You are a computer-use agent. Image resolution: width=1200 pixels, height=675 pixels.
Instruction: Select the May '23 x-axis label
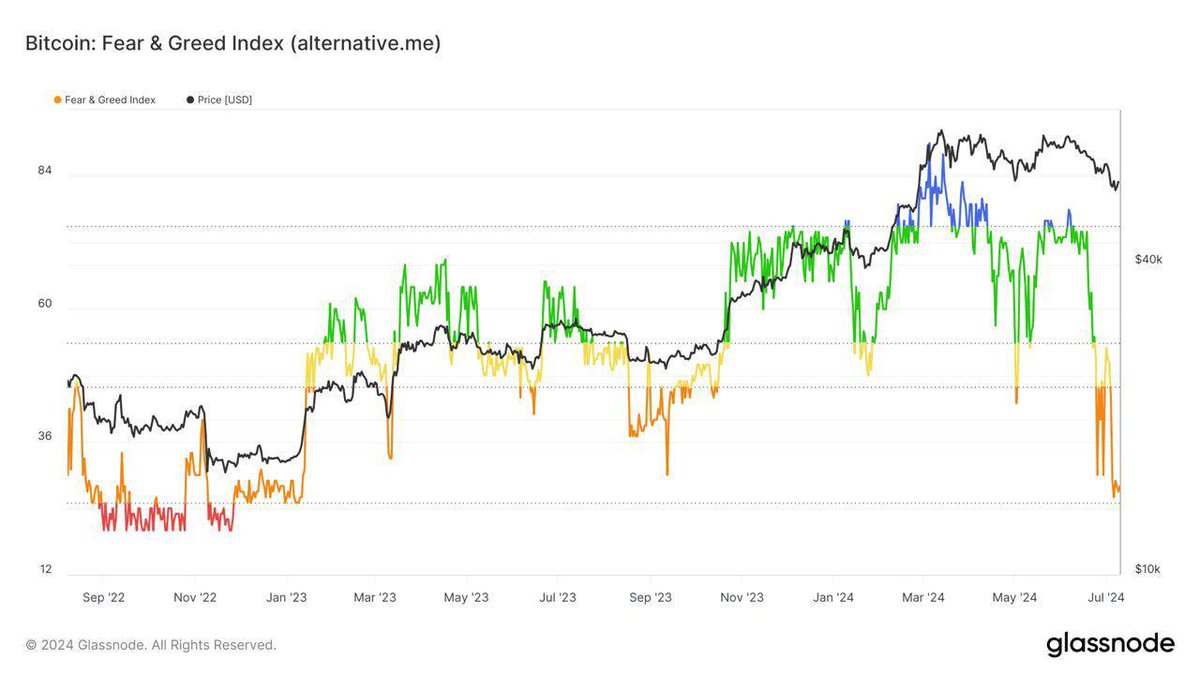(467, 598)
